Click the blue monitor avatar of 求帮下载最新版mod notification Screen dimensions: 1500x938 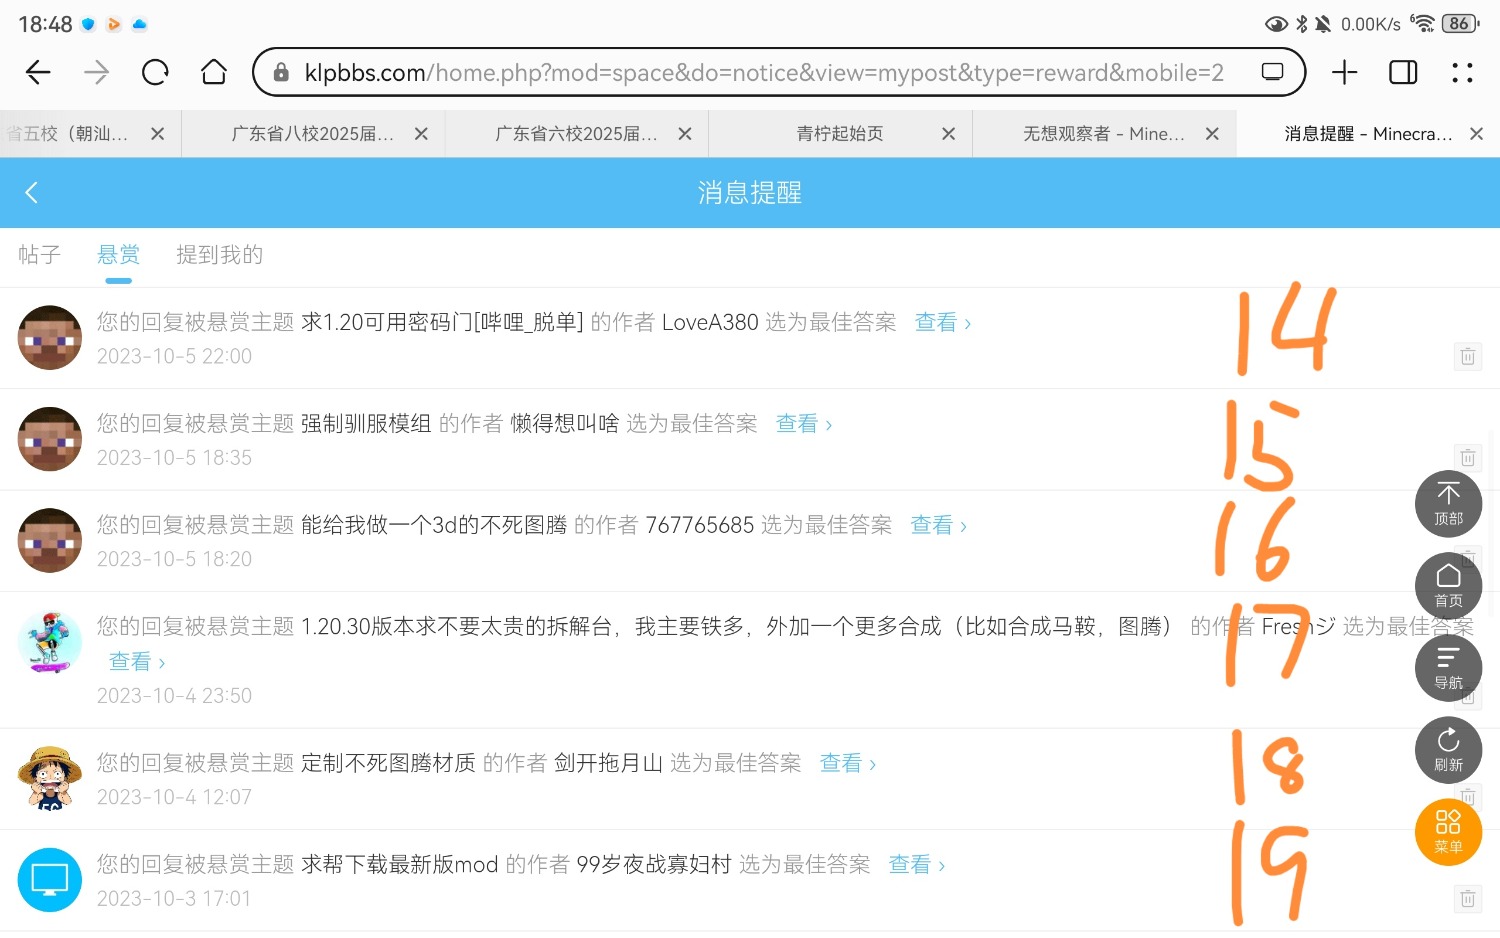pos(50,880)
